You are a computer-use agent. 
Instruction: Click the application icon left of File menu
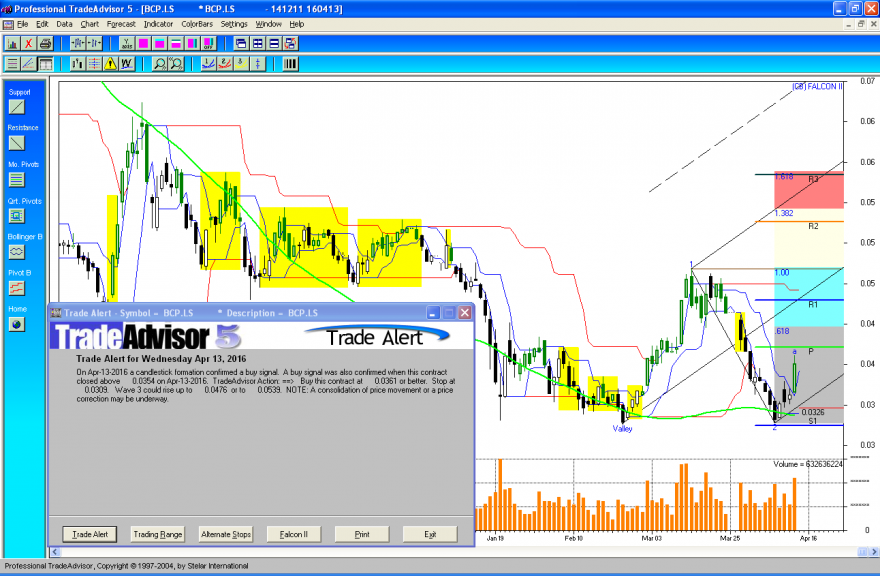(x=8, y=24)
